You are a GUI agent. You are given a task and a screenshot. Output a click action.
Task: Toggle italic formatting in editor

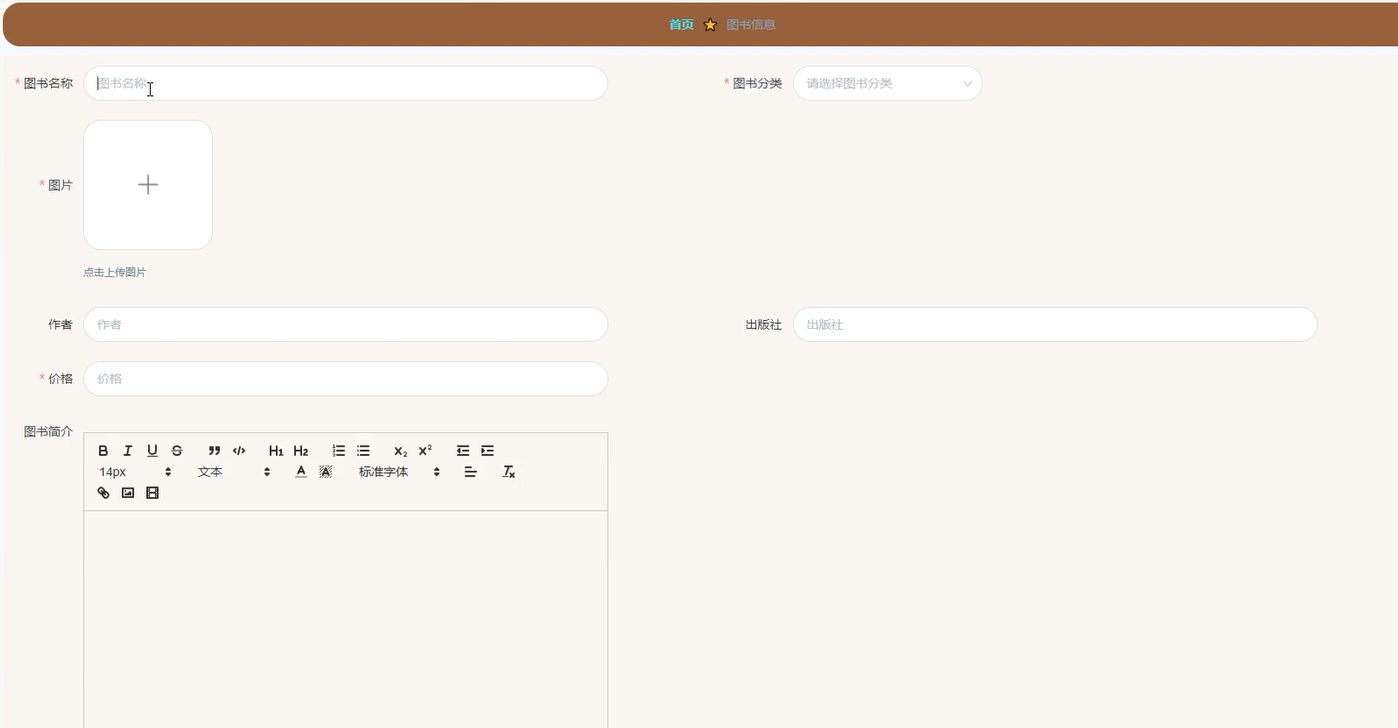[127, 451]
